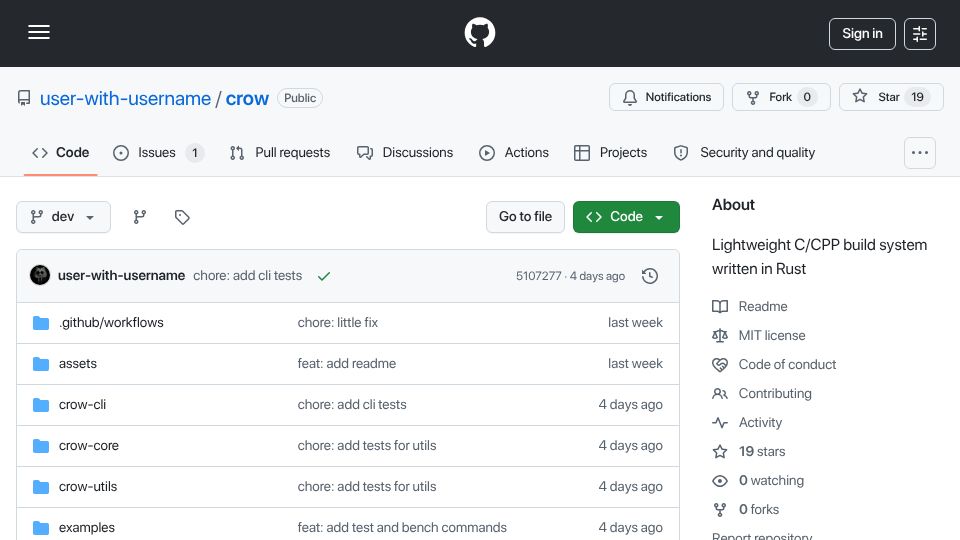Open the 19 stars link

coord(762,452)
